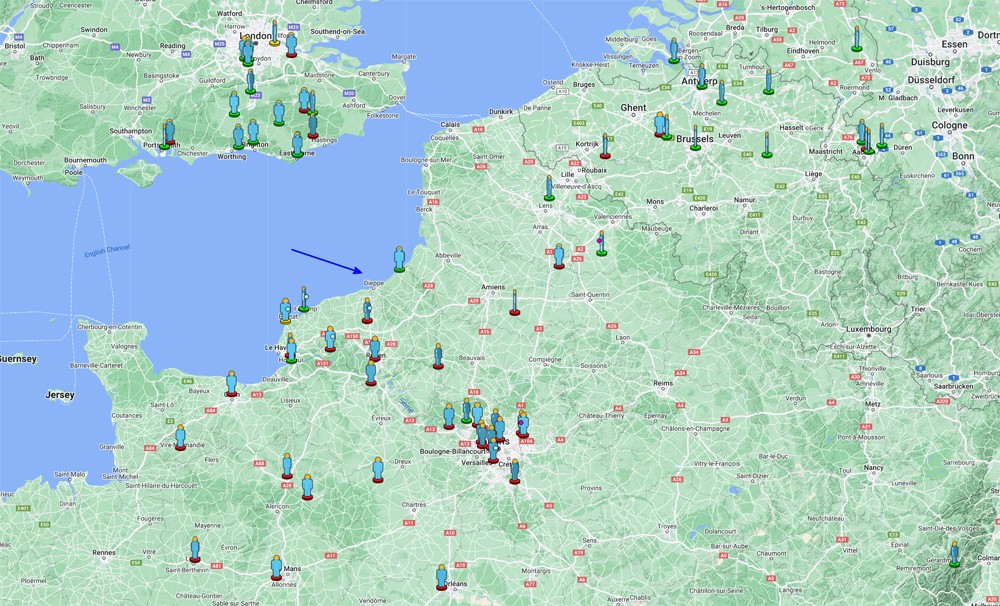Screen dimensions: 1000x606
Task: Click the Rennes city label
Action: pyautogui.click(x=104, y=552)
